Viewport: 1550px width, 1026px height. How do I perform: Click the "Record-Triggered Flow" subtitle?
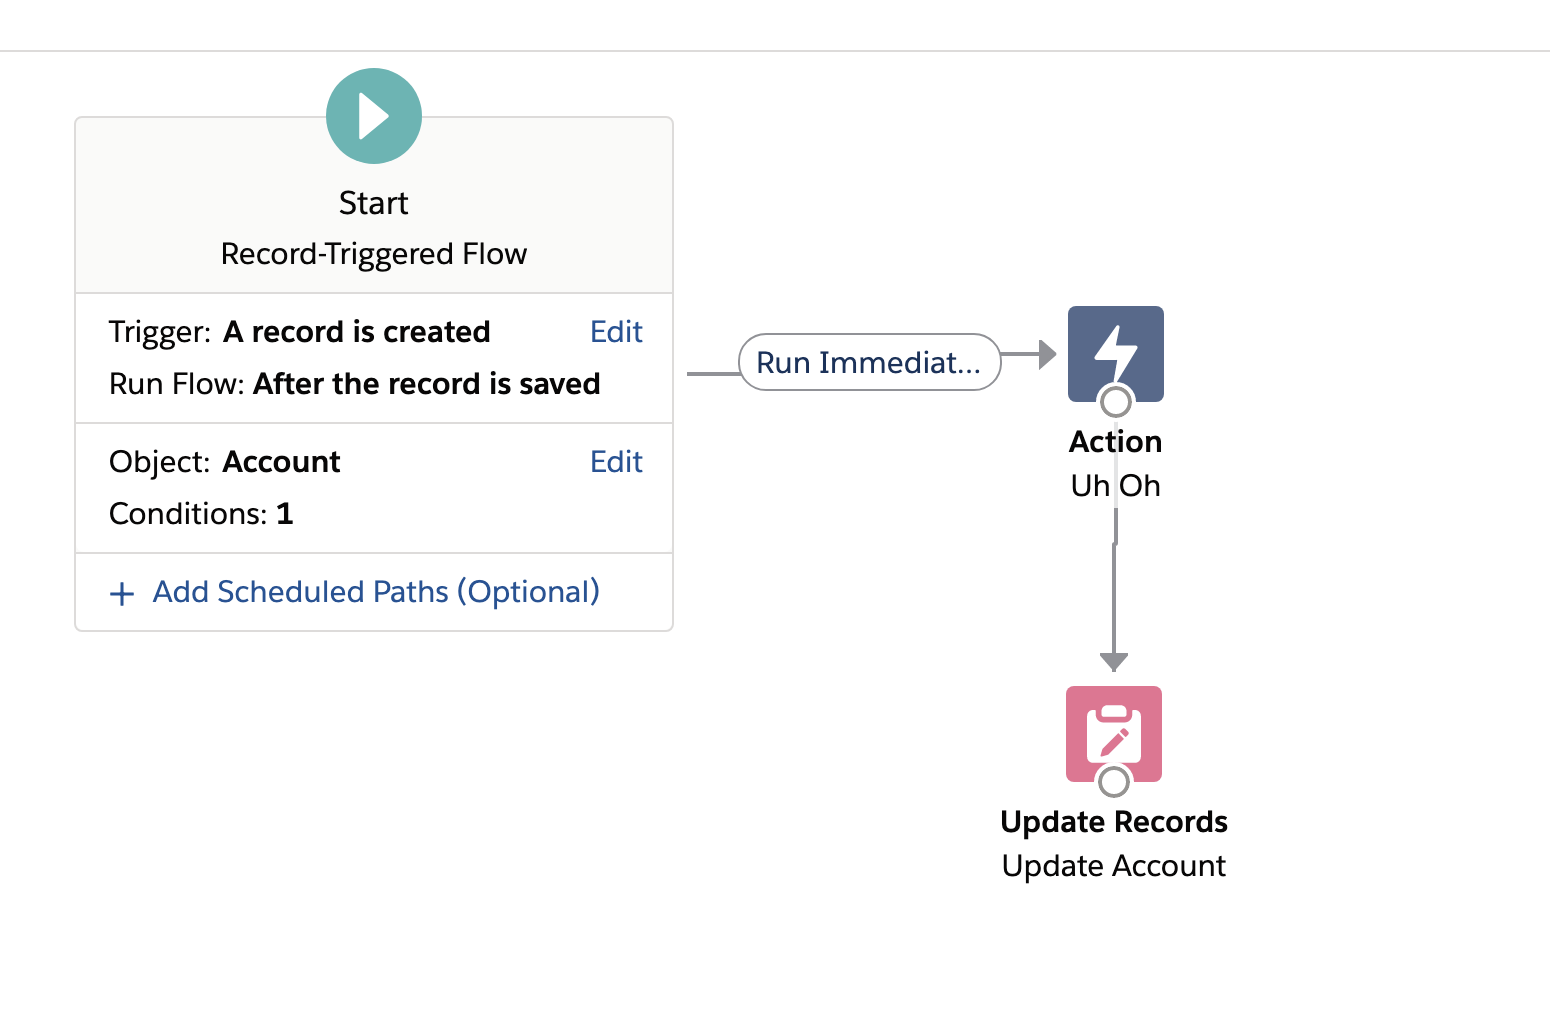374,254
